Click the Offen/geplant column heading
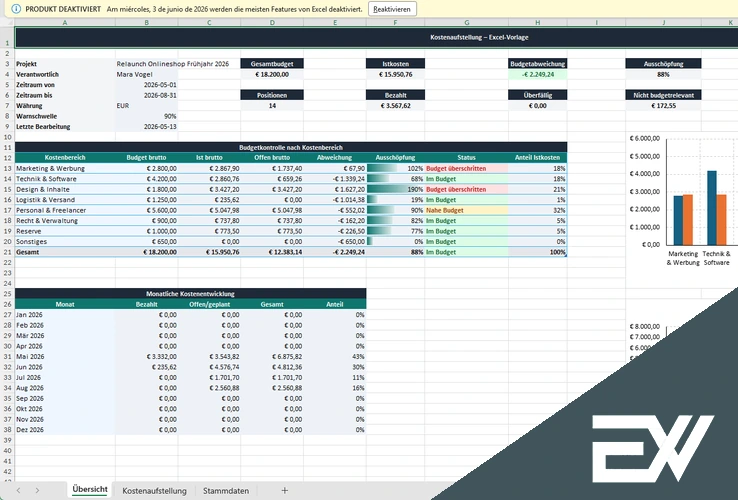 (x=209, y=304)
